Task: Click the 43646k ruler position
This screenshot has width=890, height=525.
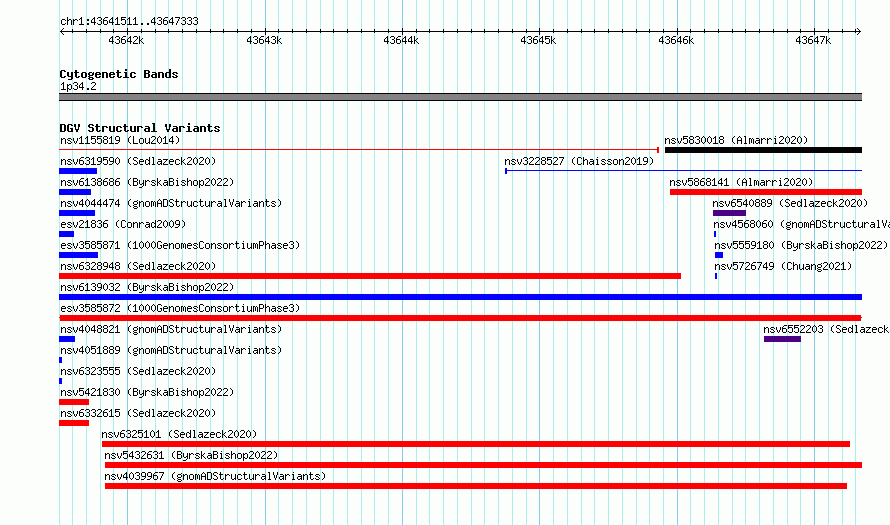Action: point(676,40)
